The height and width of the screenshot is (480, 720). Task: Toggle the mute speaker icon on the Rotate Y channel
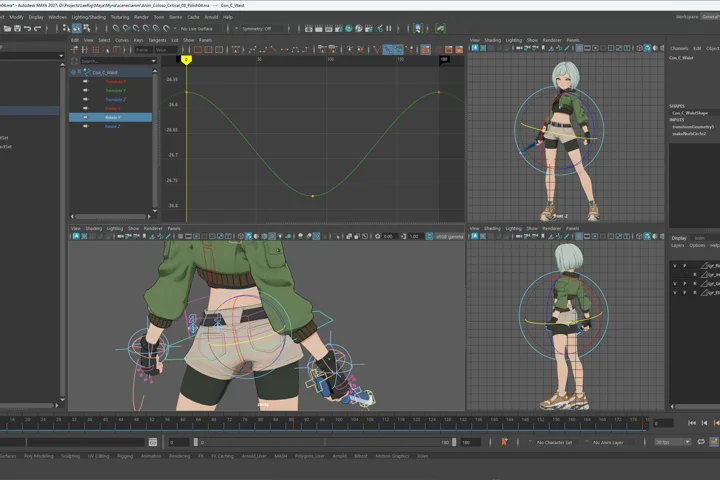click(x=86, y=117)
